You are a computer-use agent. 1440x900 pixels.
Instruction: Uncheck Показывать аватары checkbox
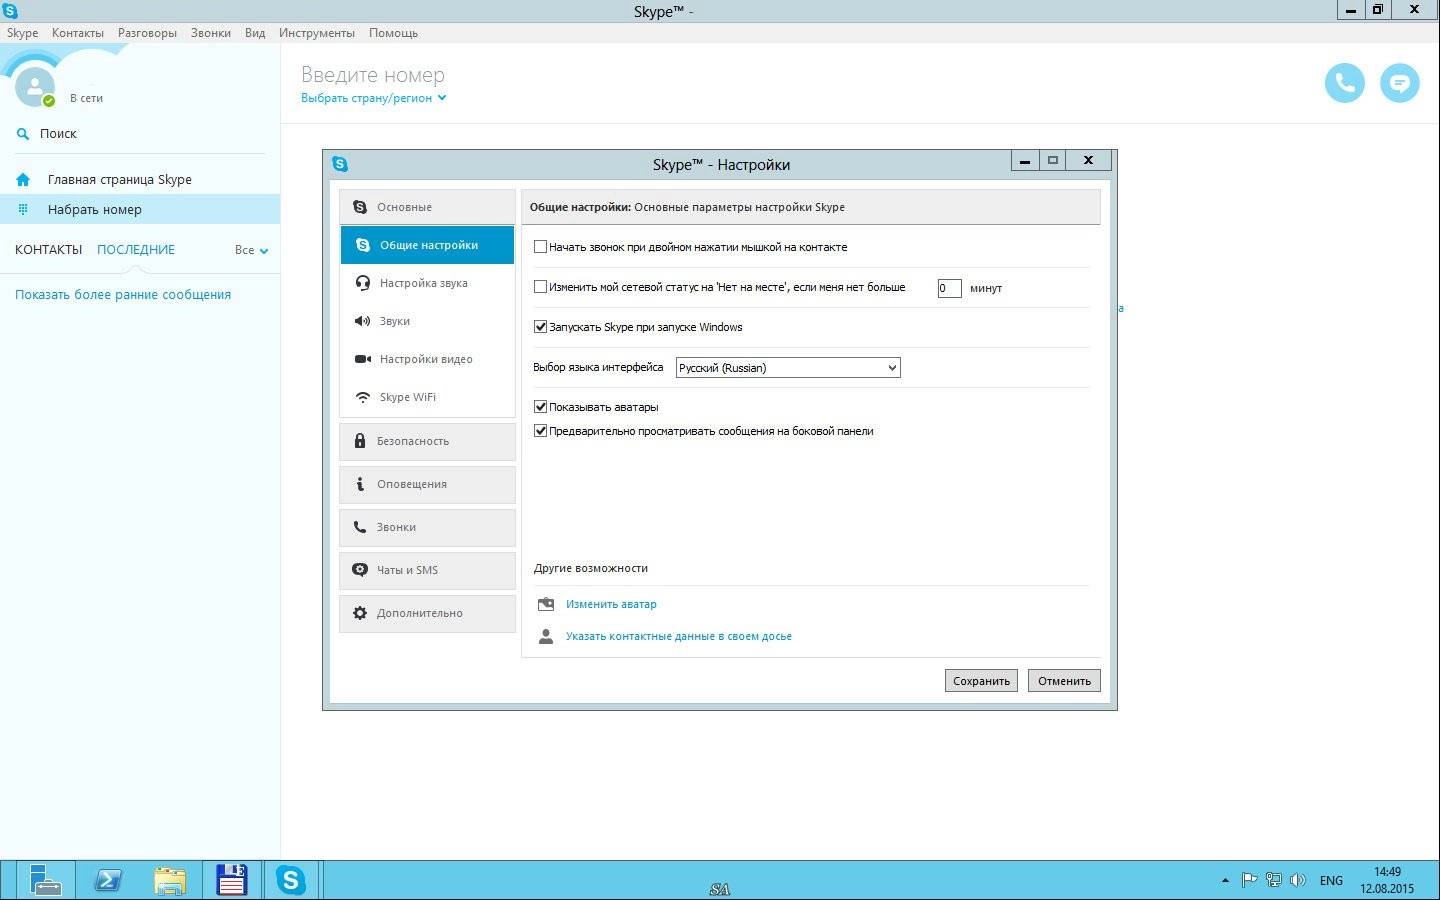pos(540,407)
